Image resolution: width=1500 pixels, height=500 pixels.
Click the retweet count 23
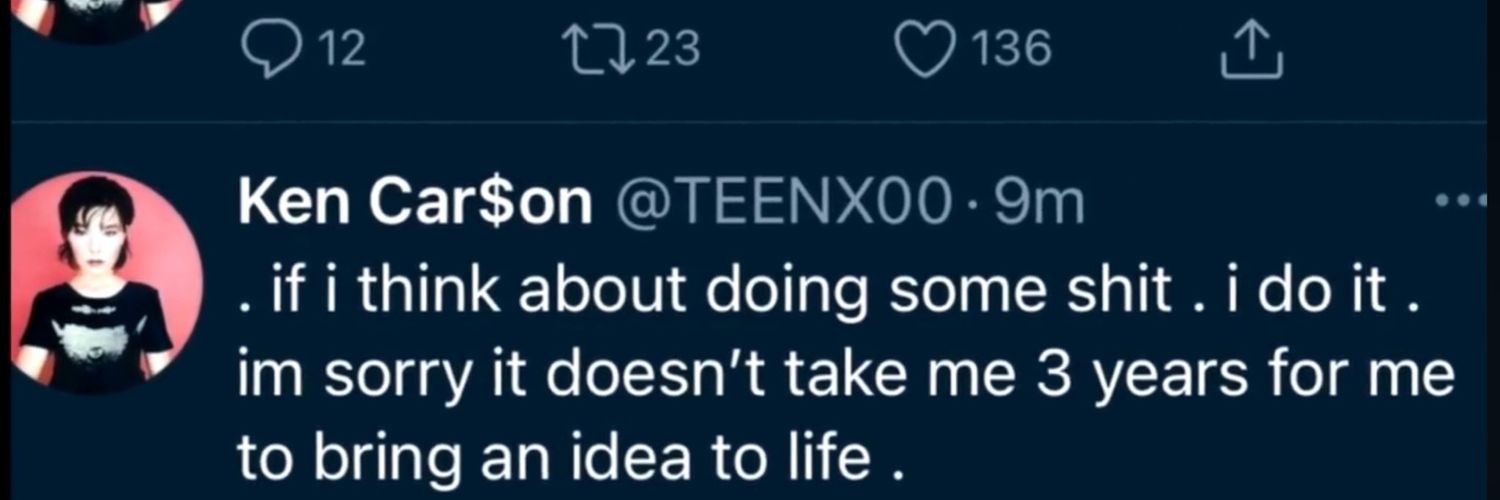point(672,49)
